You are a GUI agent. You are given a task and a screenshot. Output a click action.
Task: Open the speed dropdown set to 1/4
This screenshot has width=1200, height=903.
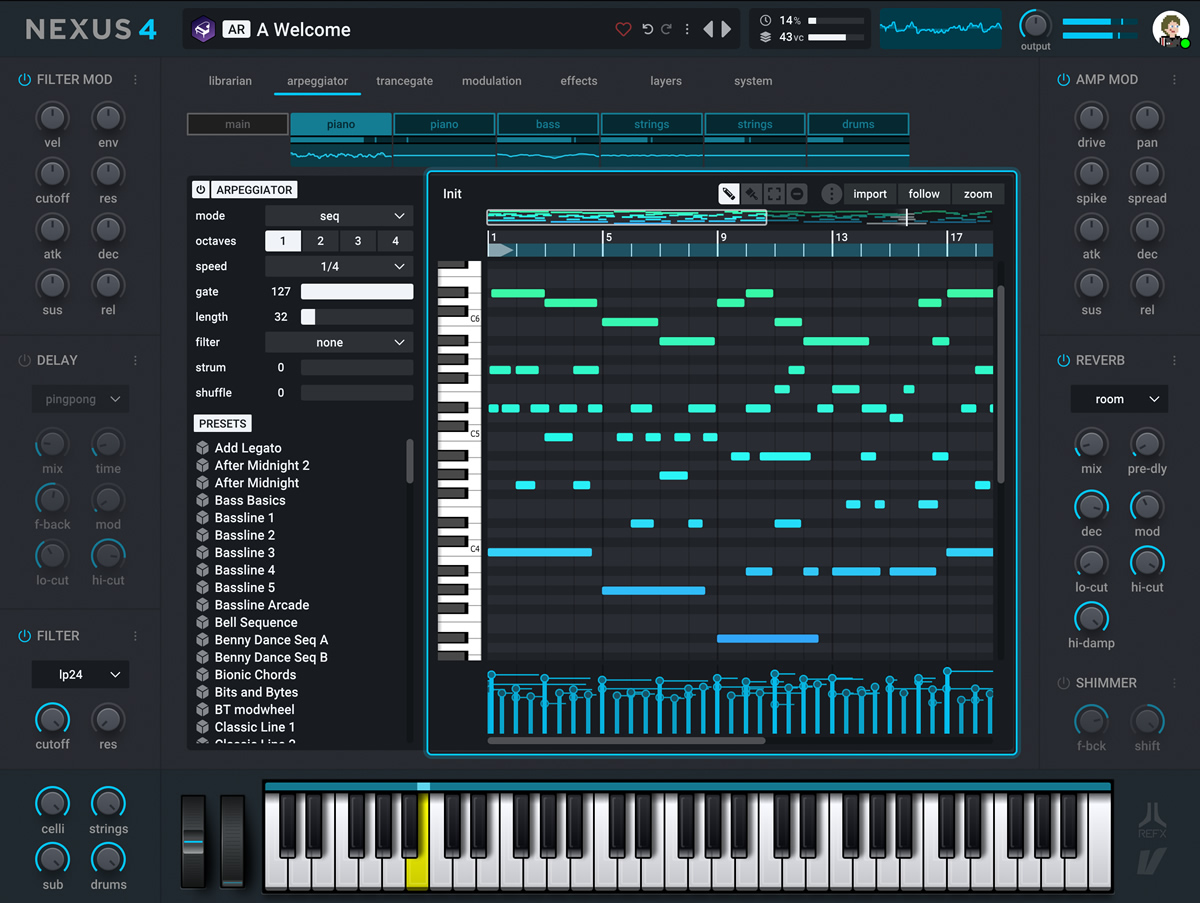pos(338,266)
